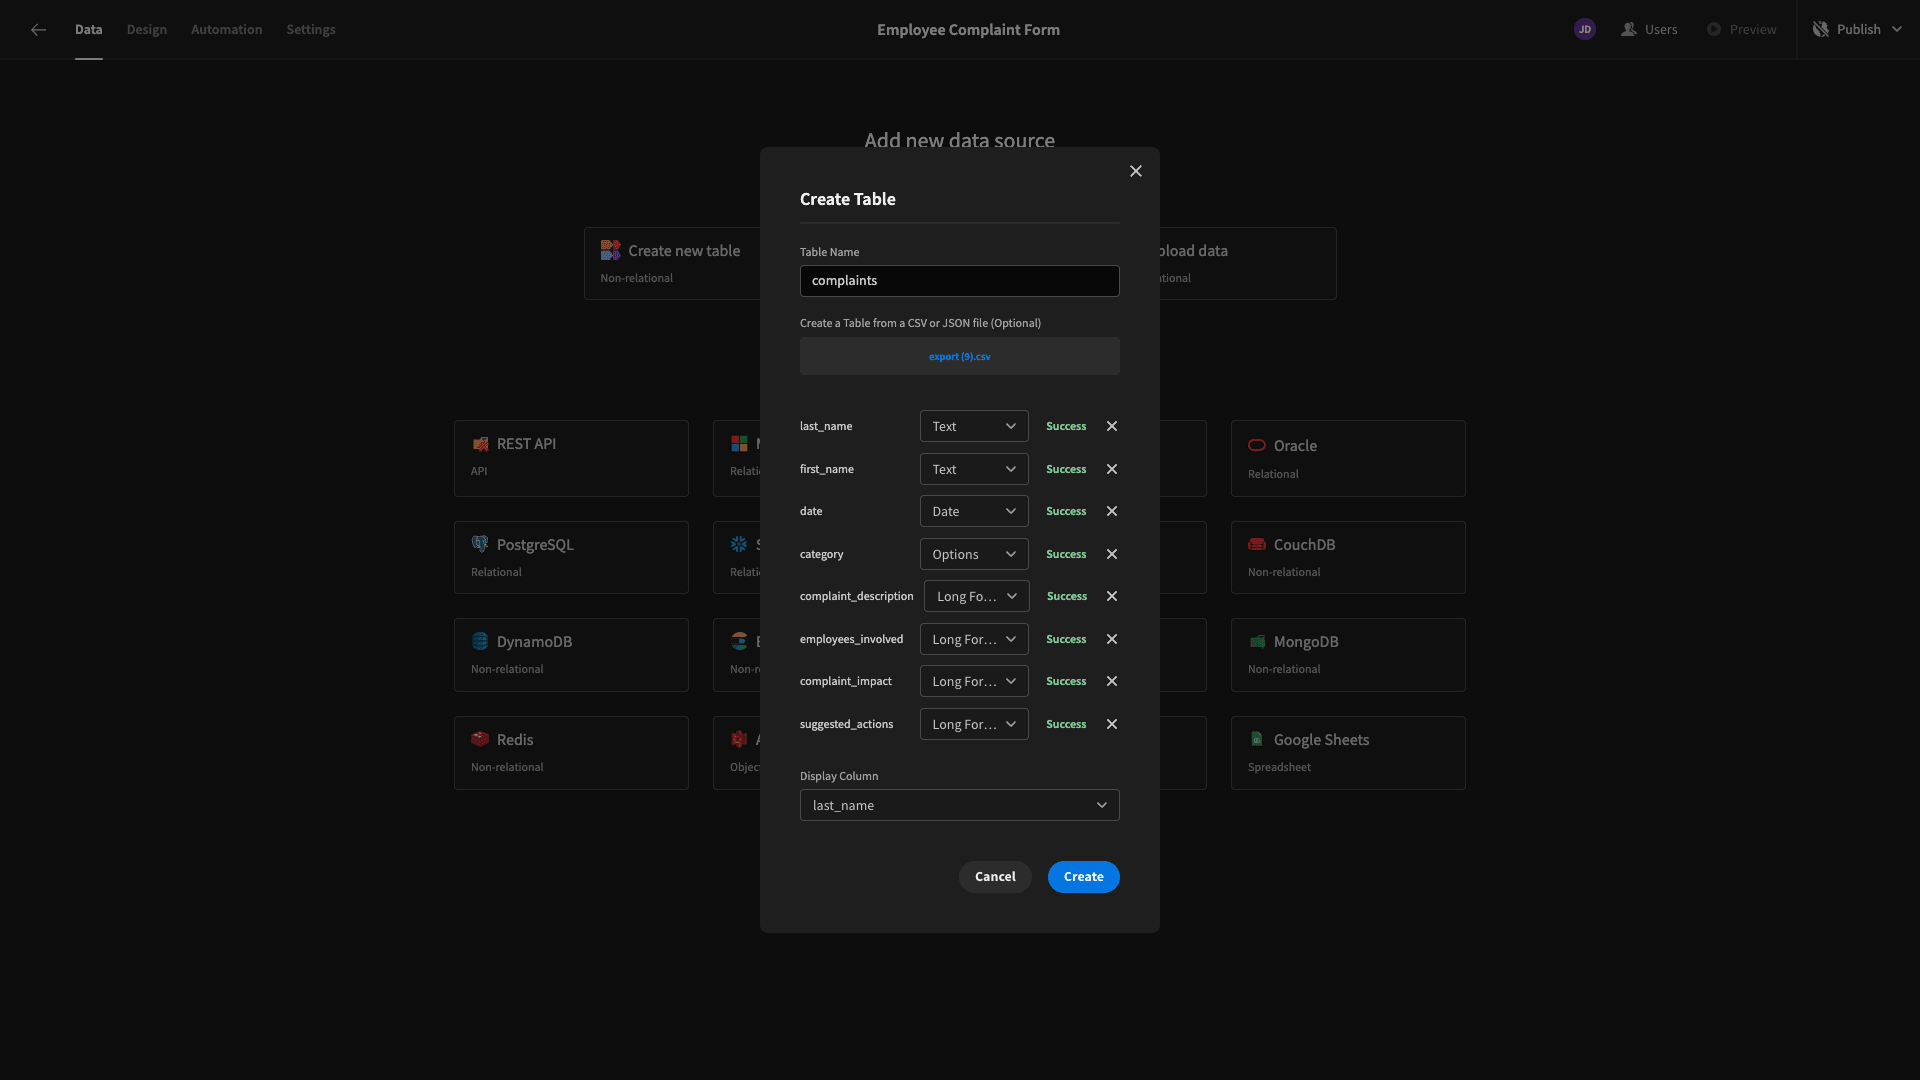Click the Preview button
The width and height of the screenshot is (1920, 1080).
[x=1741, y=29]
